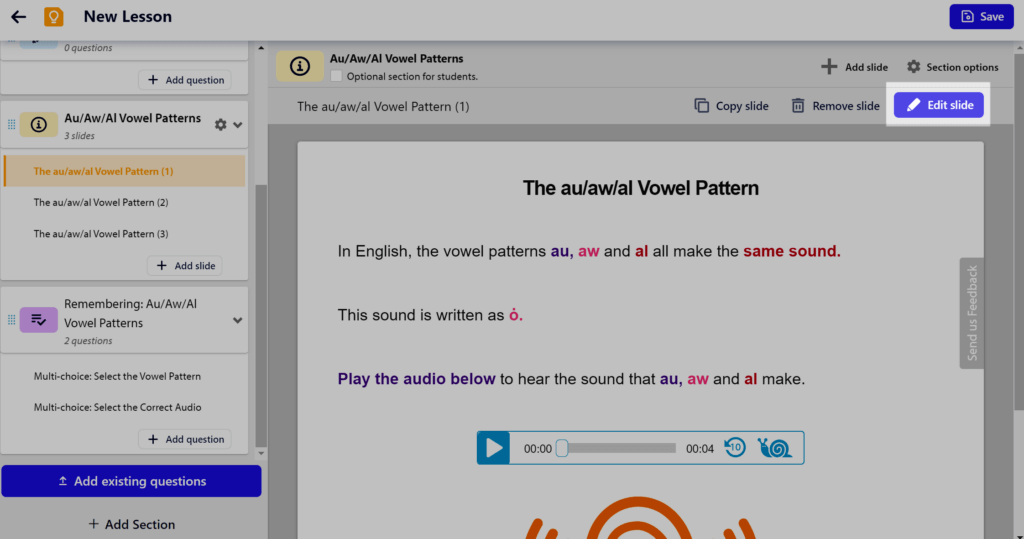Screen dimensions: 1024x539
Task: Click the 00:04 audio duration label
Action: tap(699, 449)
